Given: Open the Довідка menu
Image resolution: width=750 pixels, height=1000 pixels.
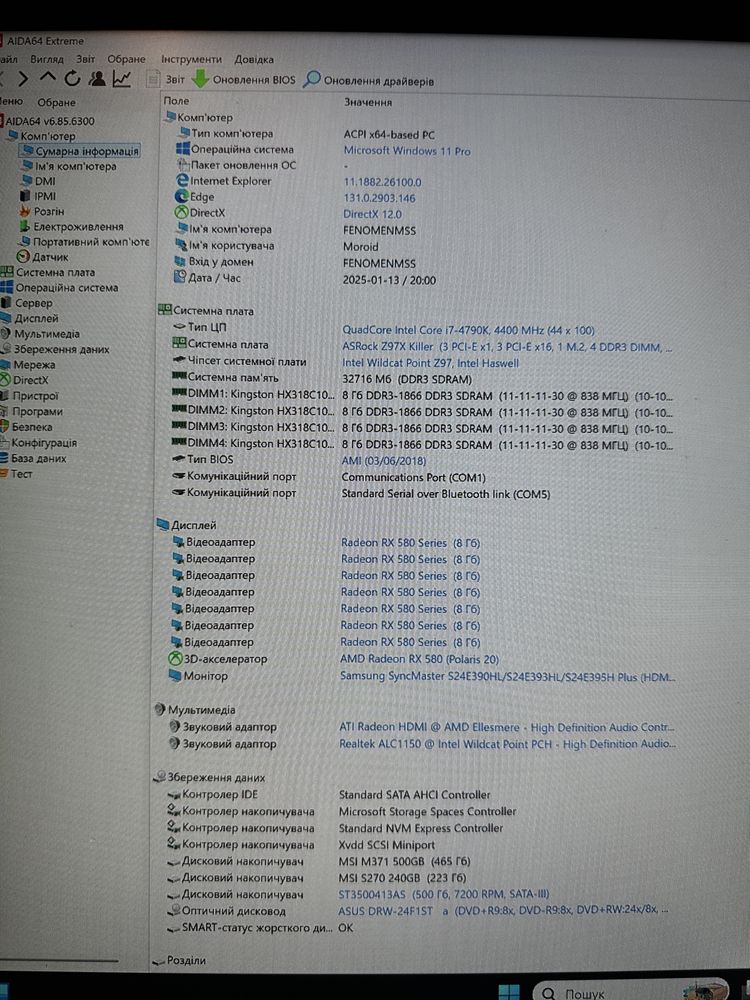Looking at the screenshot, I should (x=254, y=59).
